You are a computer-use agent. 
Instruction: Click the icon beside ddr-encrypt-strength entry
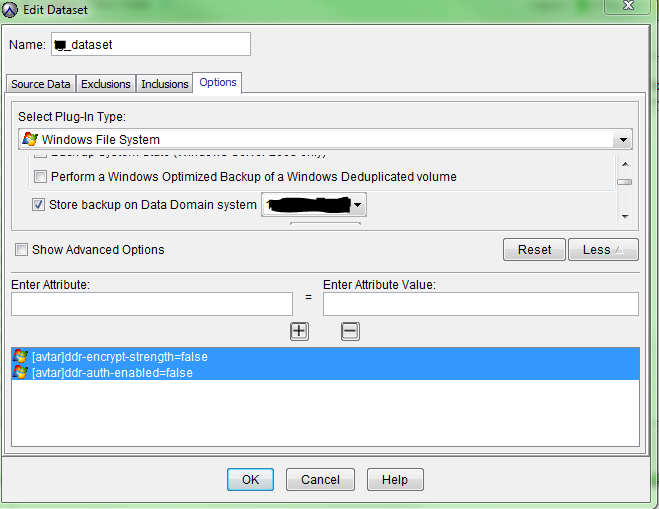tap(20, 356)
